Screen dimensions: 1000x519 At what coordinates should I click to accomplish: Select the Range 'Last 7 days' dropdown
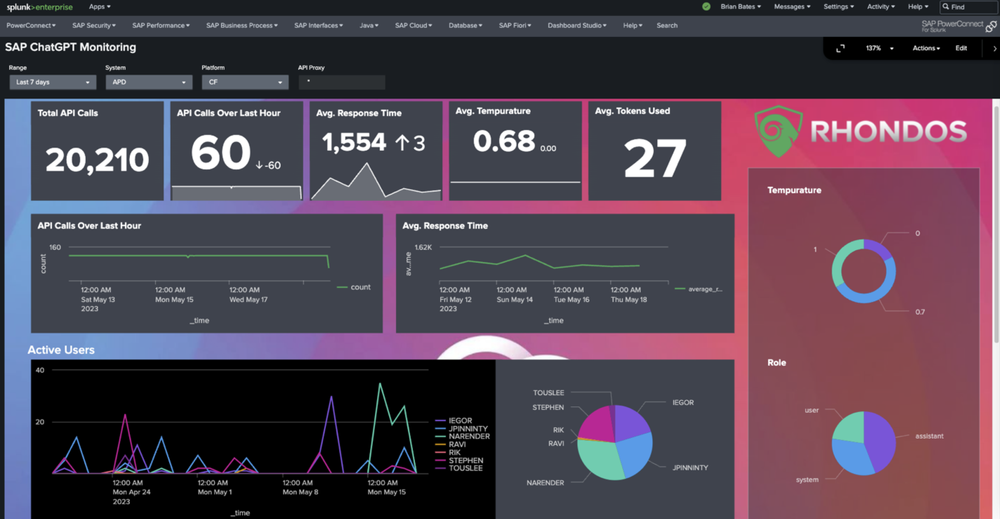click(52, 82)
